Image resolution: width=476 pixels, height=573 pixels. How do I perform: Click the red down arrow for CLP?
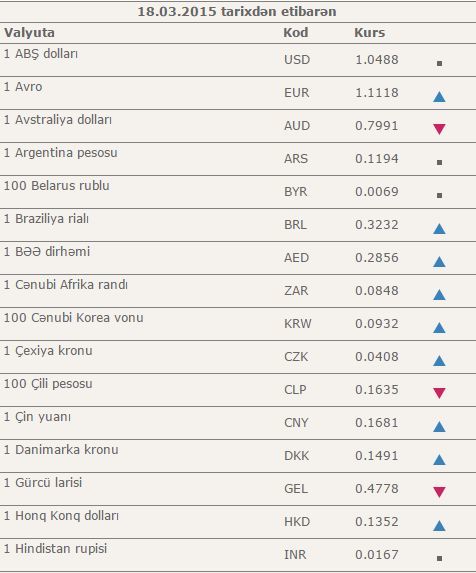pyautogui.click(x=439, y=393)
